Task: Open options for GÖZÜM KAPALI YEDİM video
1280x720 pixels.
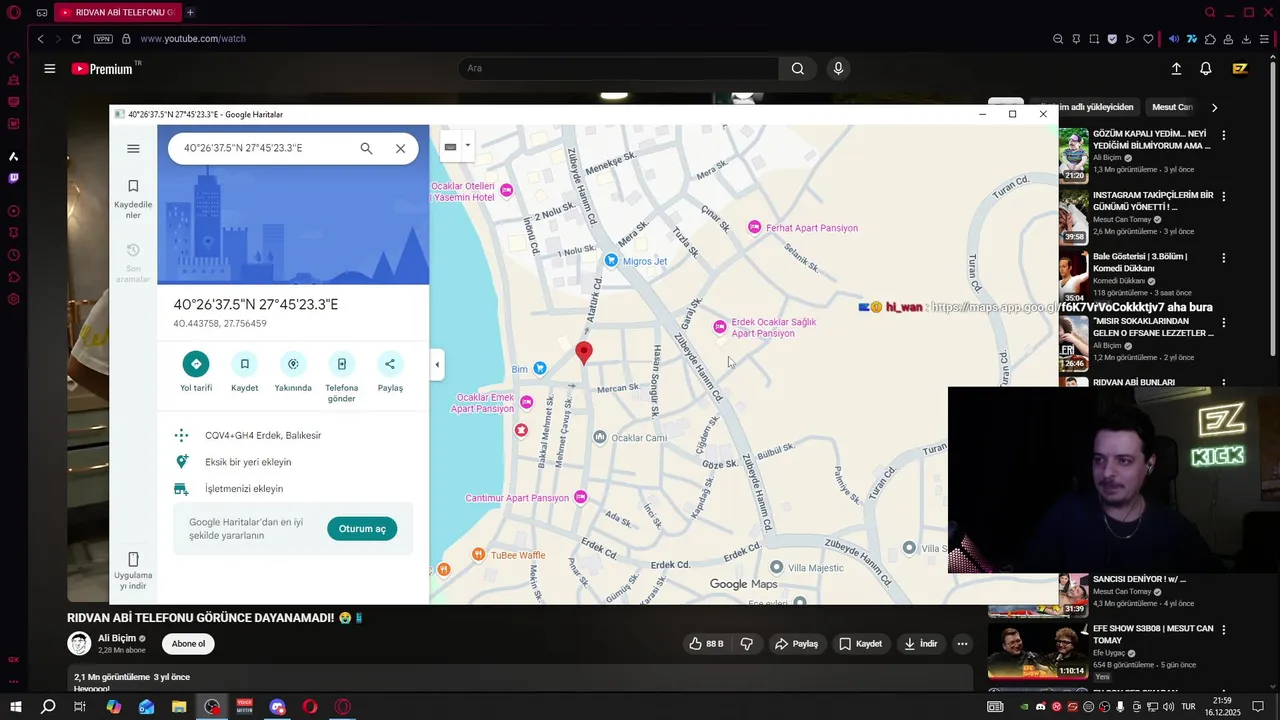Action: coord(1223,135)
